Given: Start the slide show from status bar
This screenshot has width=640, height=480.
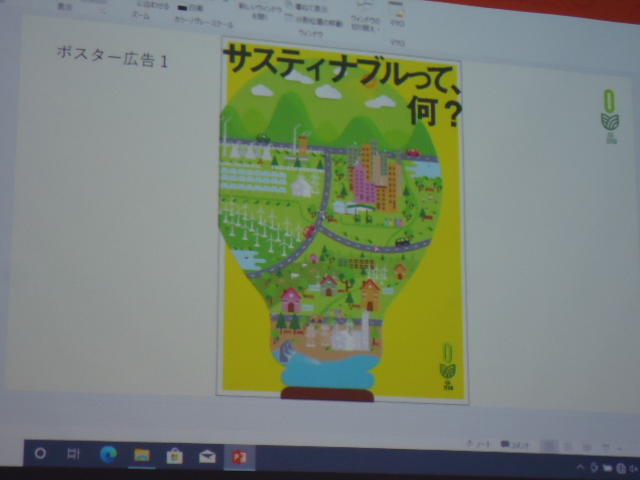Looking at the screenshot, I should click(607, 448).
